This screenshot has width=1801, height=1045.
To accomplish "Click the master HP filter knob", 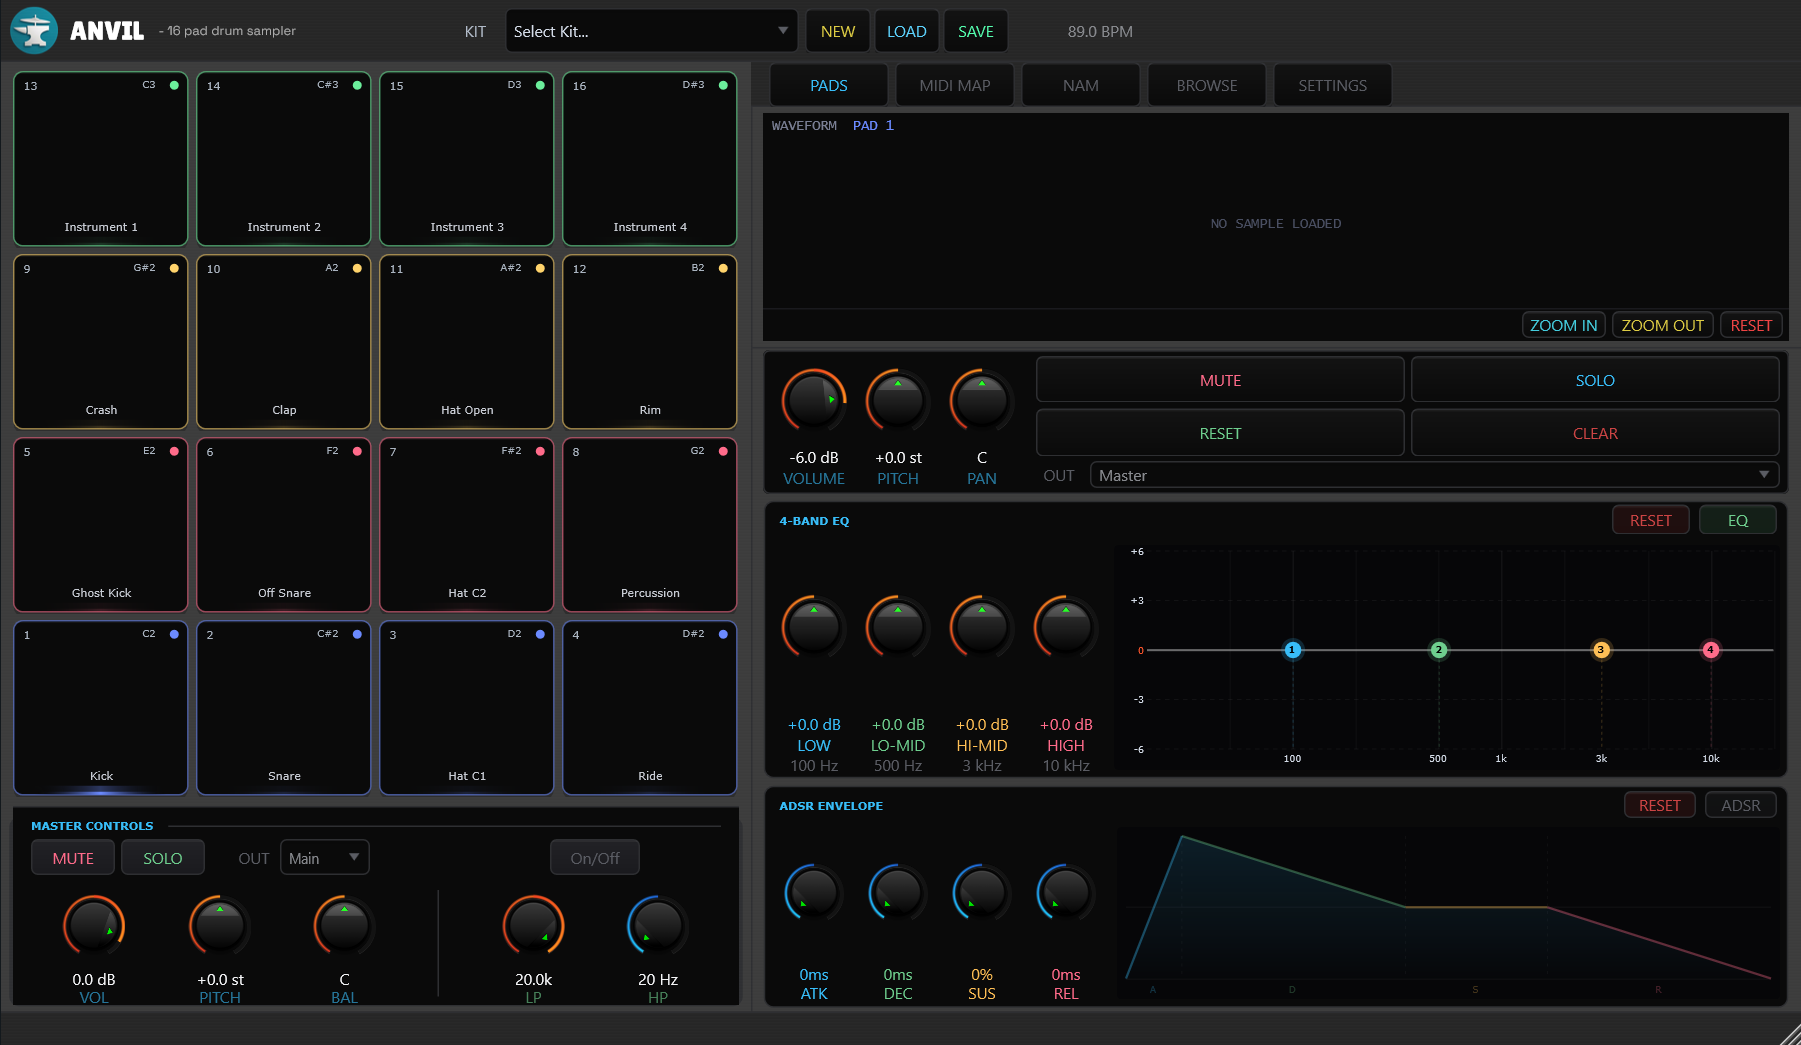I will point(658,926).
